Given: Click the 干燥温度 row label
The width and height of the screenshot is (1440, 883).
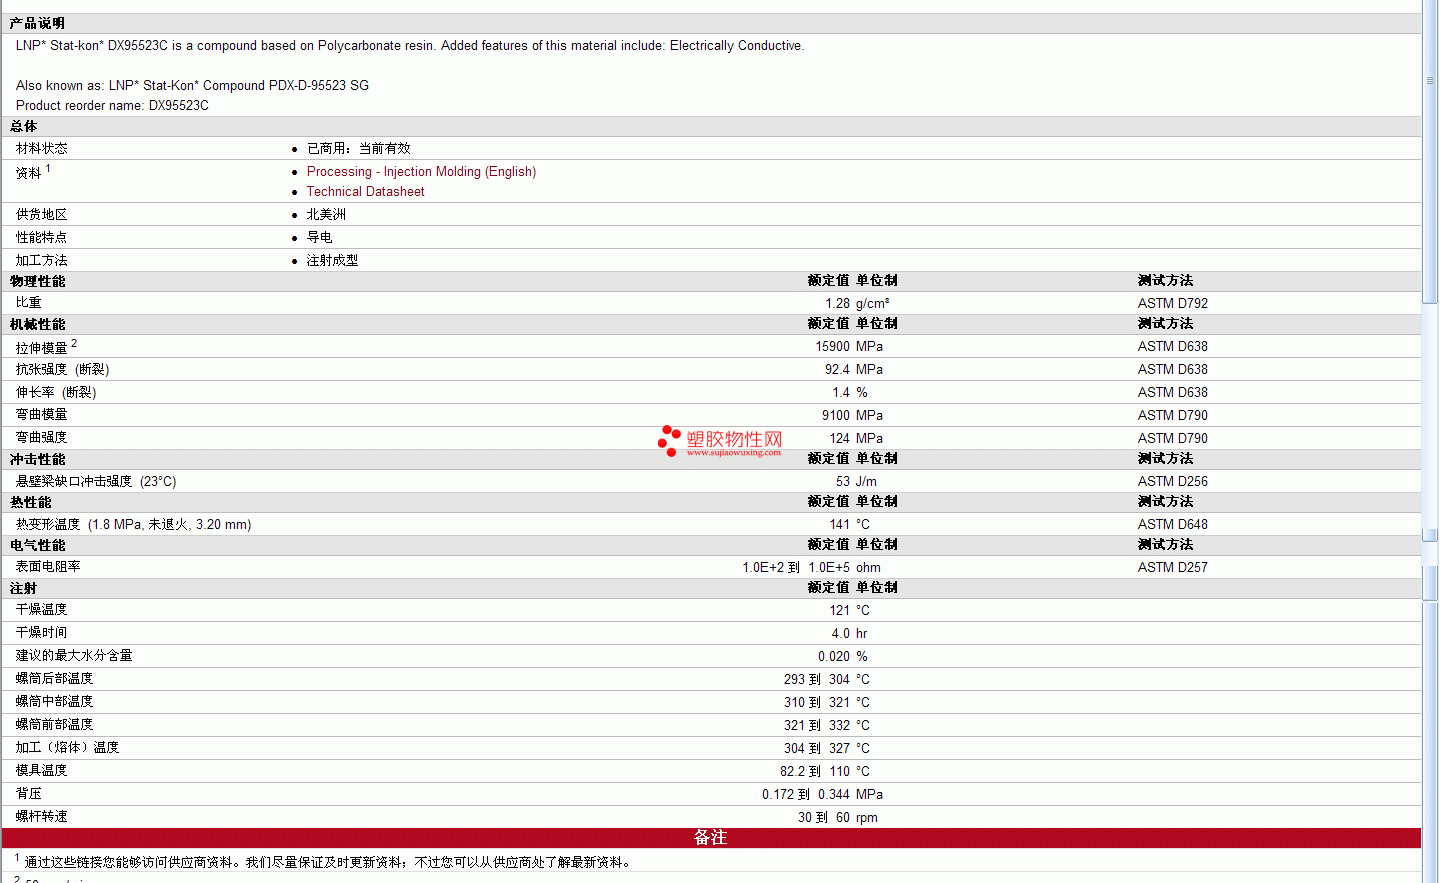Looking at the screenshot, I should click(42, 610).
